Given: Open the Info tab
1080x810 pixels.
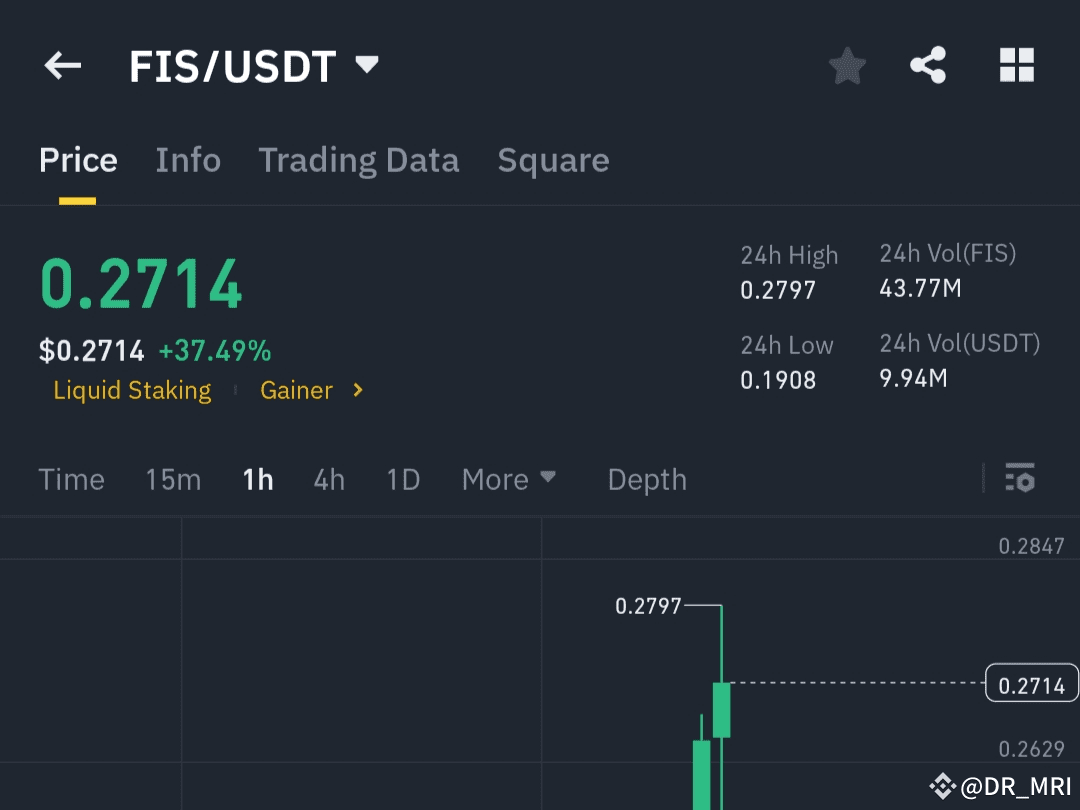Looking at the screenshot, I should (x=188, y=160).
